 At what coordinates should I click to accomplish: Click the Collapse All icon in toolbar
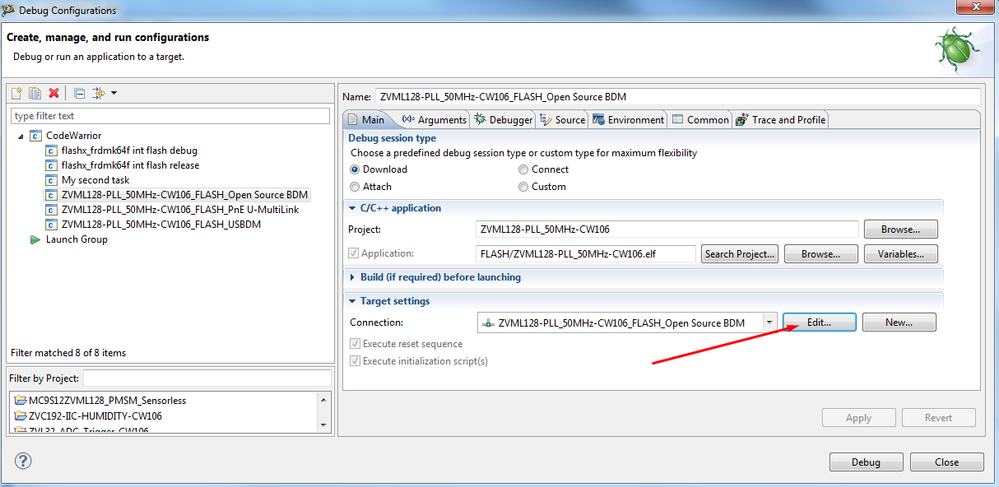[80, 93]
